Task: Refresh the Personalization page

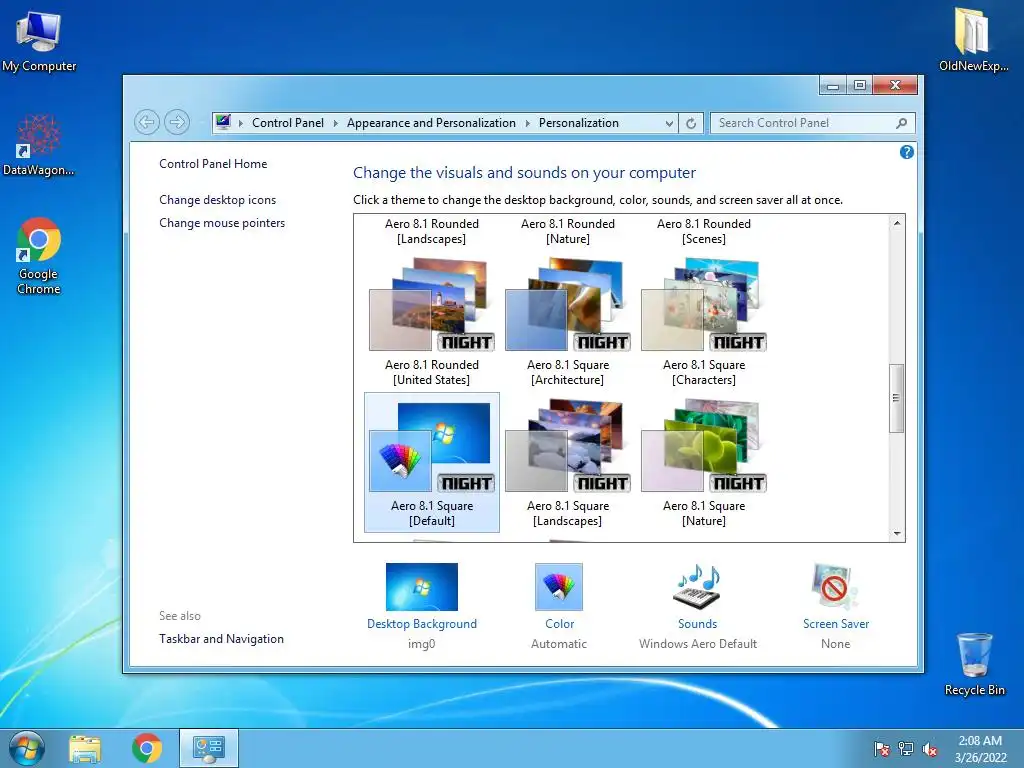Action: point(691,123)
